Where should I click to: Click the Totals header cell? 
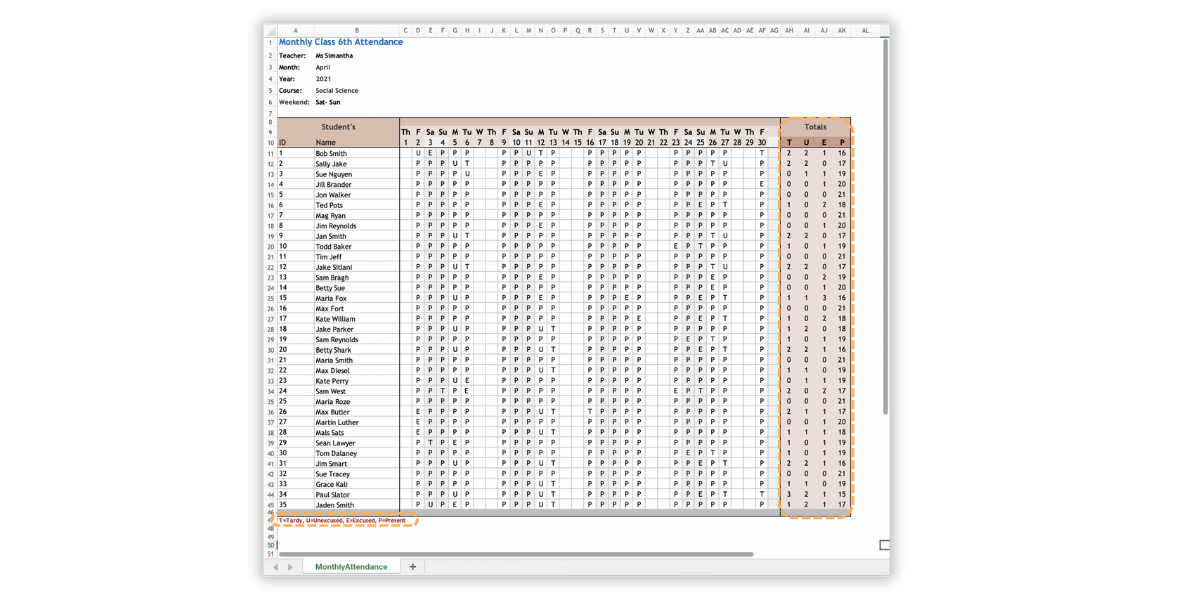816,128
